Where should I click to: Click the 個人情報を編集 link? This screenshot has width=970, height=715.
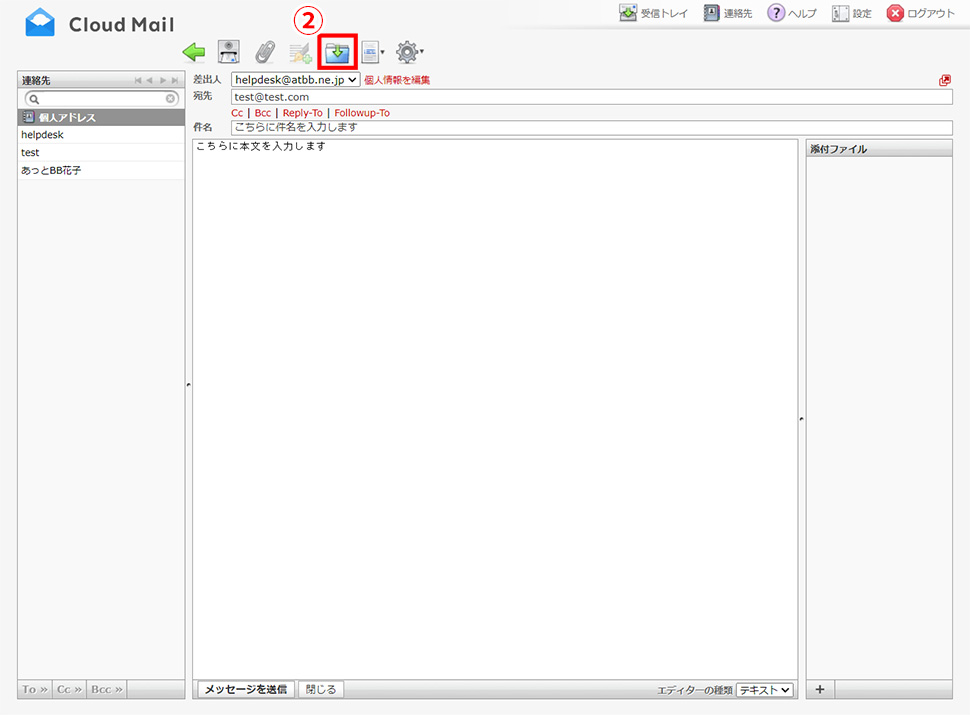397,80
